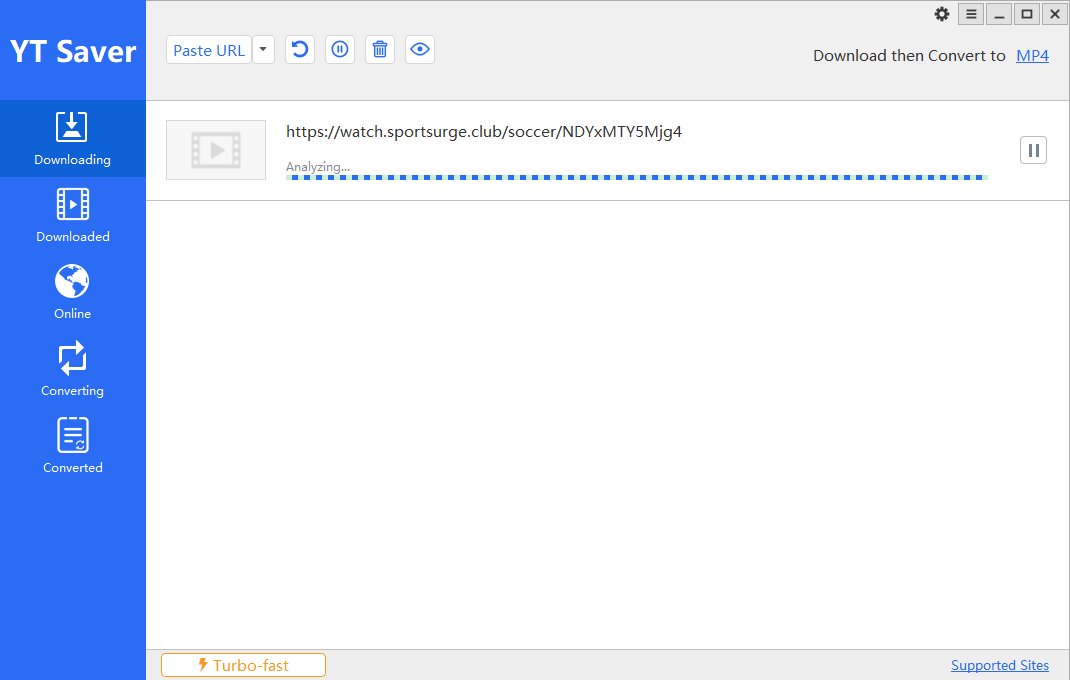Expand the Paste URL dropdown arrow
This screenshot has height=680, width=1070.
tap(263, 50)
